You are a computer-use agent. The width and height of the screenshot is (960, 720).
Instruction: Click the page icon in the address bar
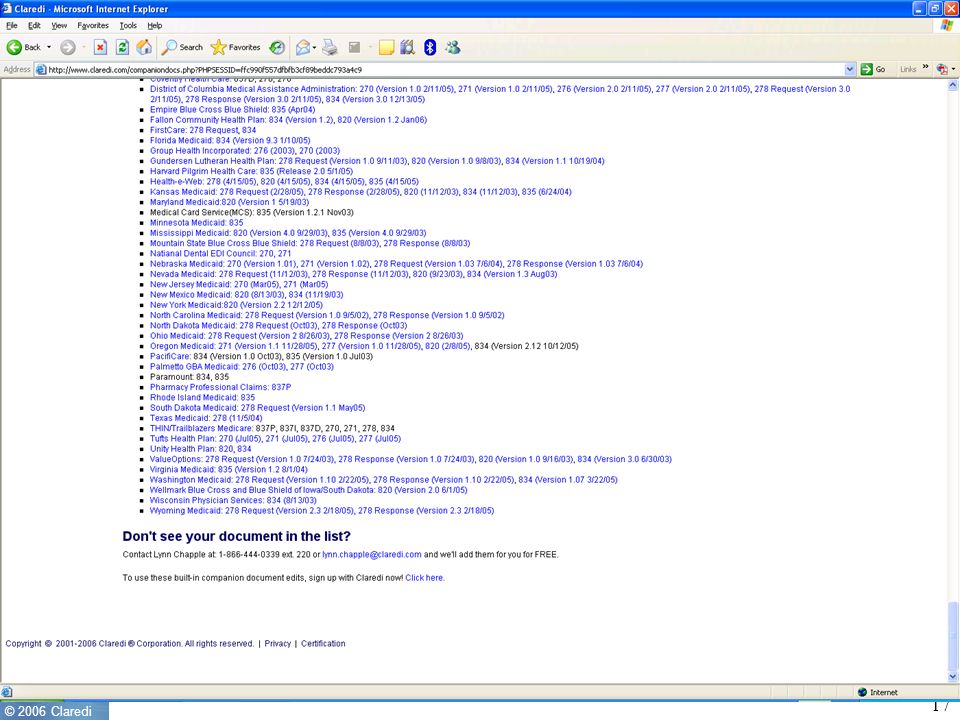click(41, 69)
